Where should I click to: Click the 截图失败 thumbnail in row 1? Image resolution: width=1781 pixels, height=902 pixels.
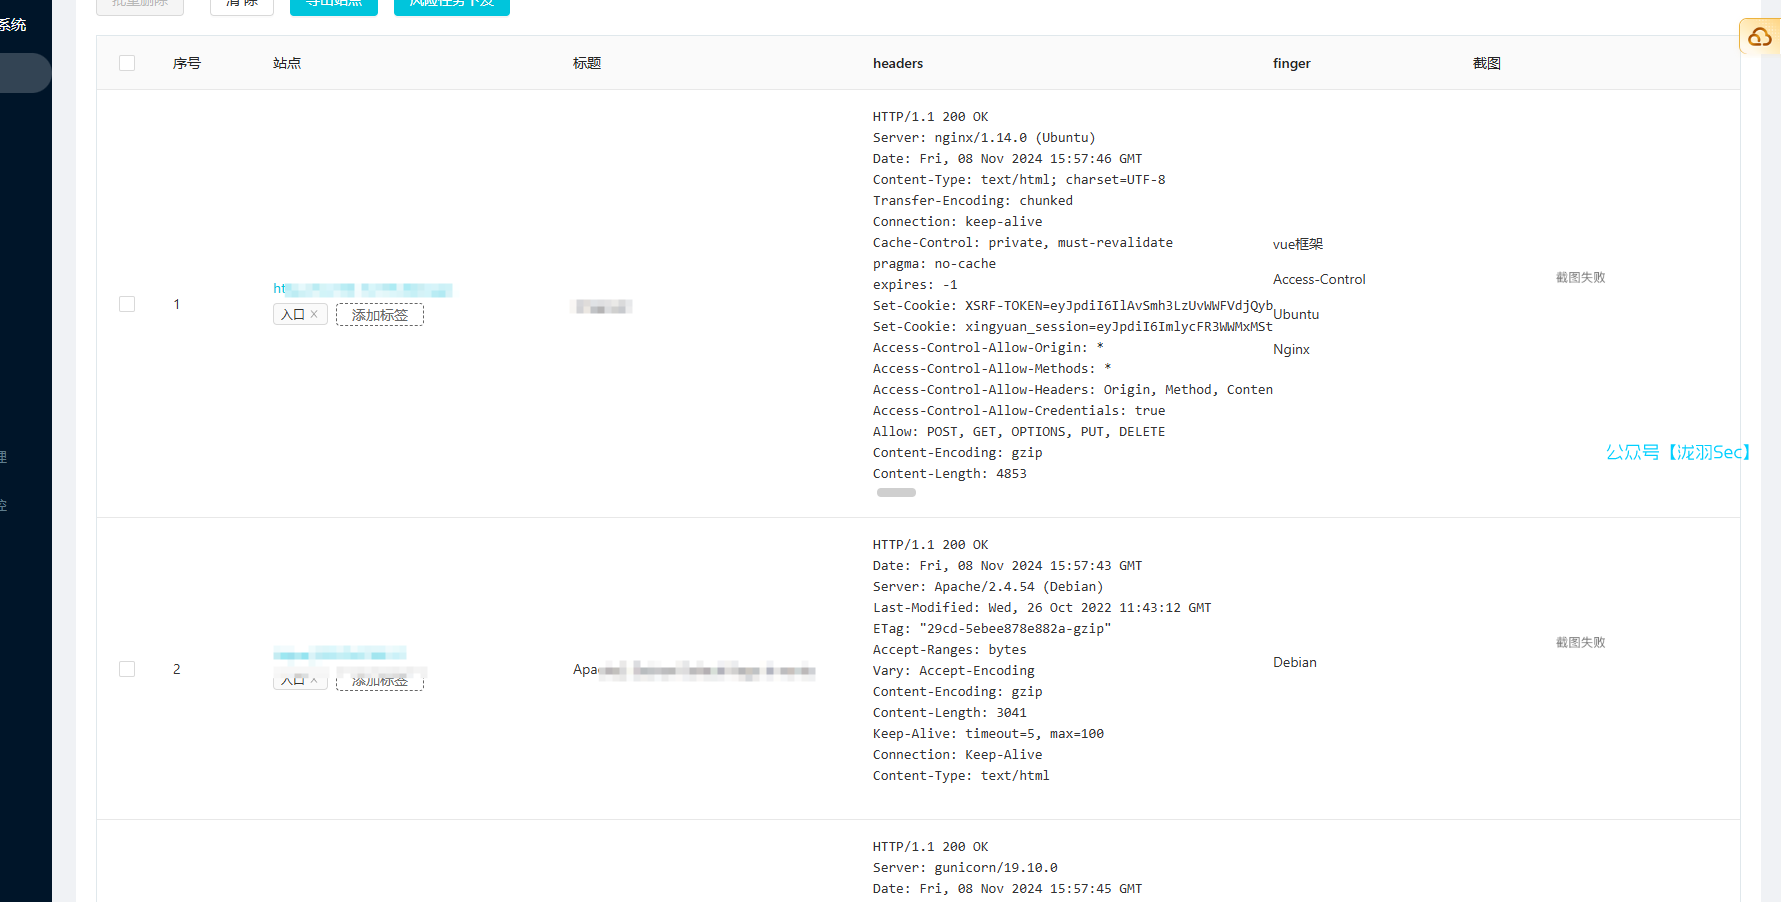1580,278
